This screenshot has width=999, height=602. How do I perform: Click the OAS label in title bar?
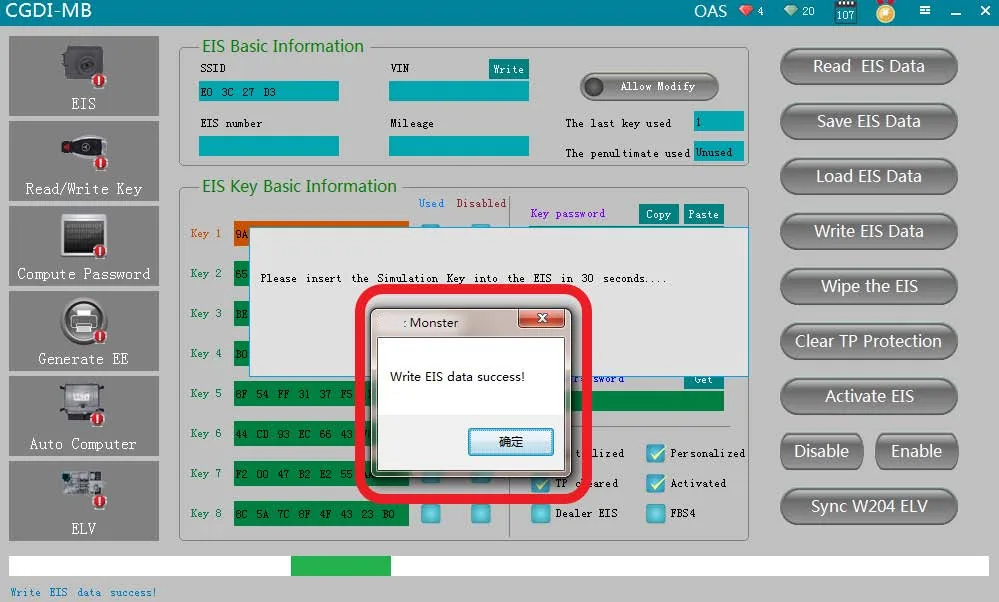coord(710,11)
